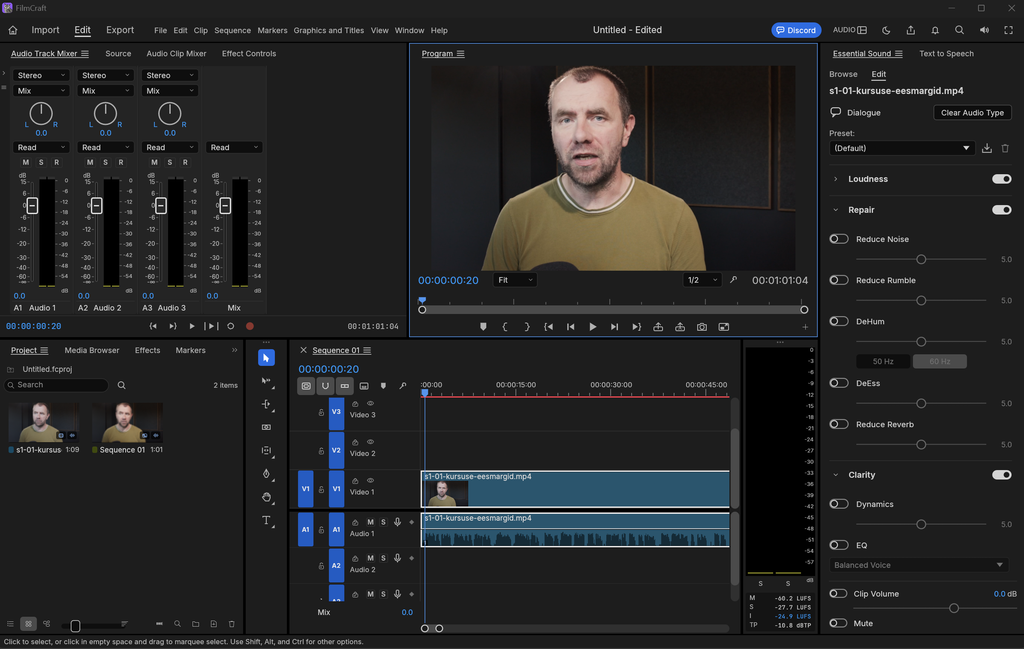Save the preset with download icon
The height and width of the screenshot is (649, 1024).
click(x=987, y=148)
